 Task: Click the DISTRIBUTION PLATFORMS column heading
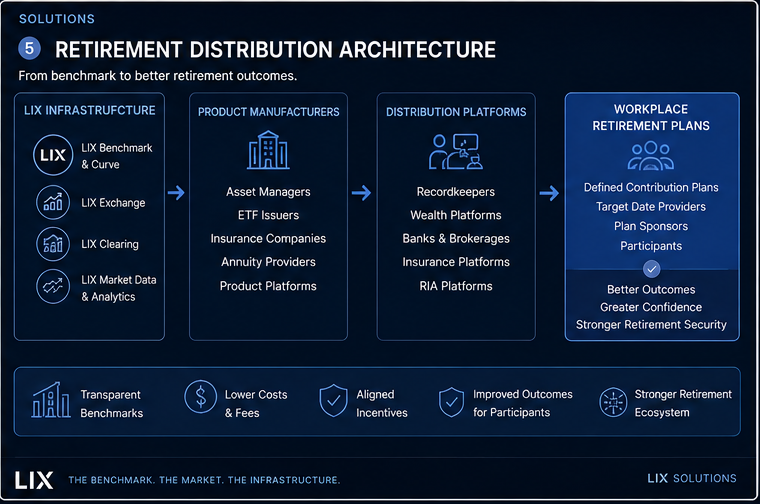456,112
